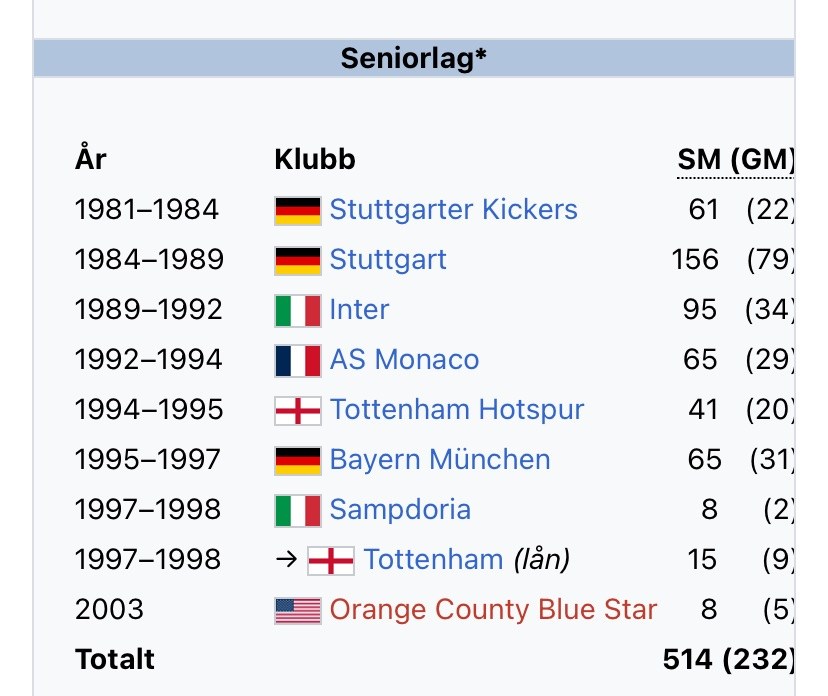Click the German flag next to Stuttgart
Screen dimensions: 828x696
coord(298,260)
